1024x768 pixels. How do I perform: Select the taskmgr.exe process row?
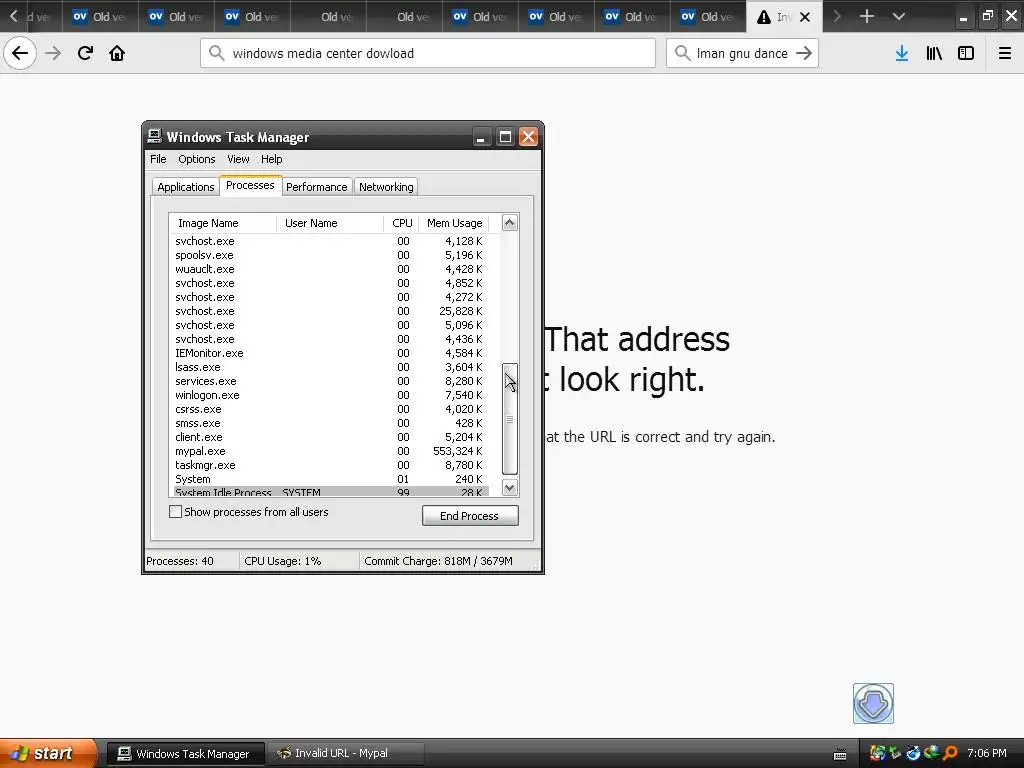pos(329,465)
